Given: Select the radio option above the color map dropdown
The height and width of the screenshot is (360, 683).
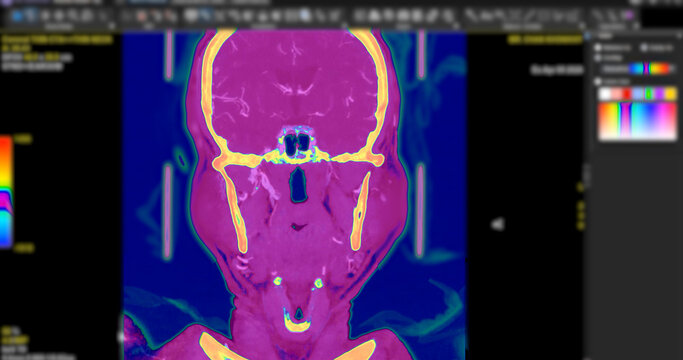Looking at the screenshot, I should pos(598,57).
